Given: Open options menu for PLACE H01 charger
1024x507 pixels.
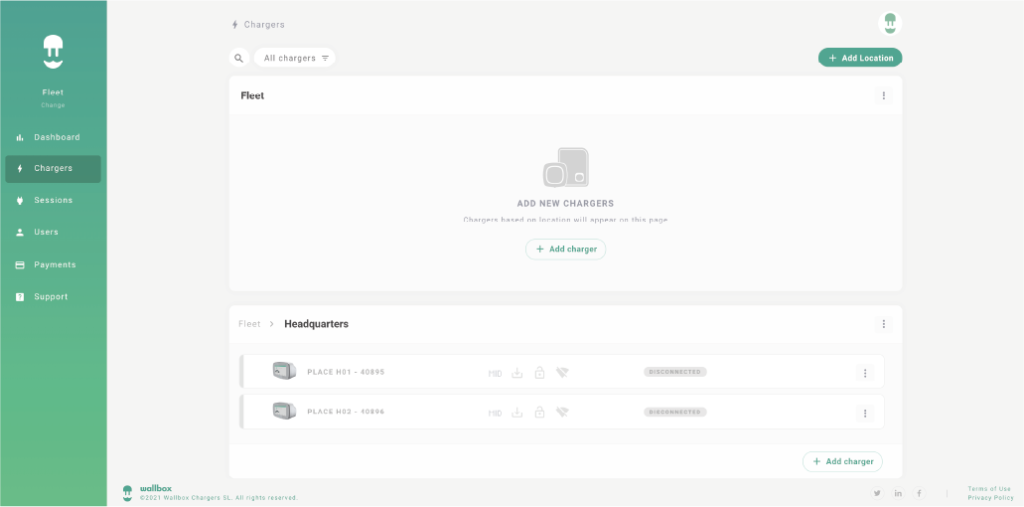Looking at the screenshot, I should pyautogui.click(x=865, y=373).
